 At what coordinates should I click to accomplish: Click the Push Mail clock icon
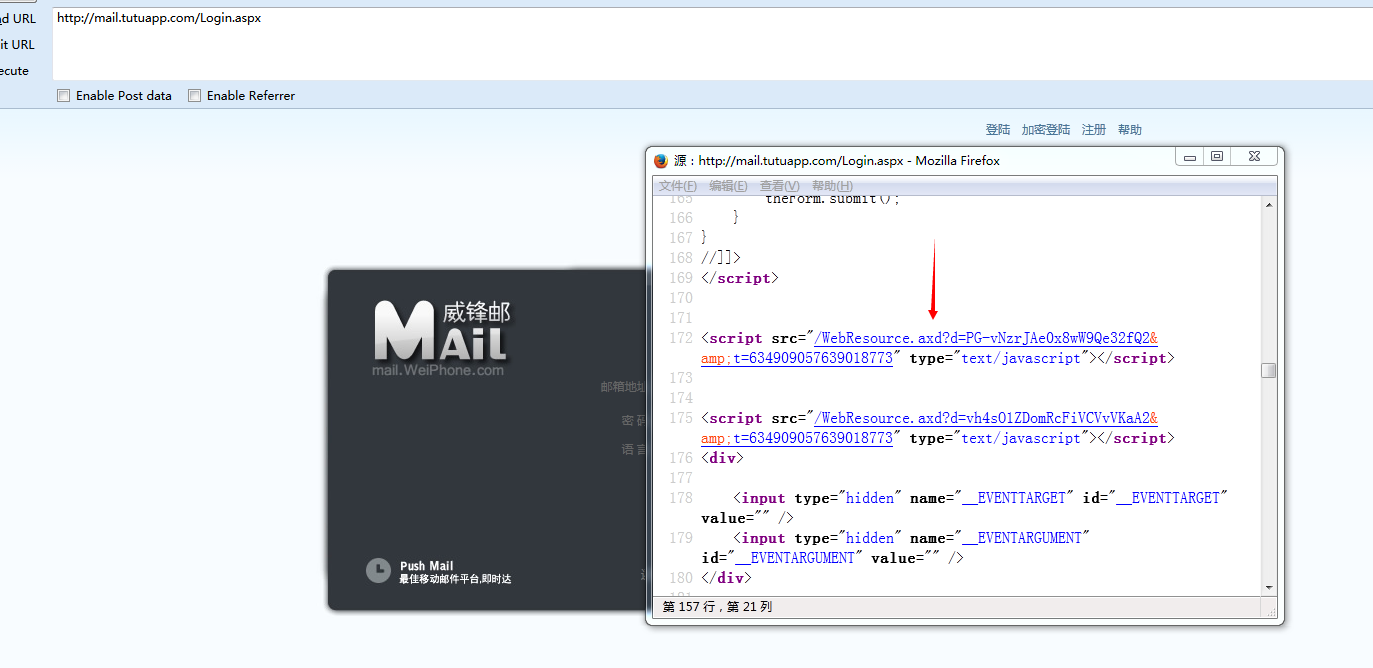pos(378,570)
